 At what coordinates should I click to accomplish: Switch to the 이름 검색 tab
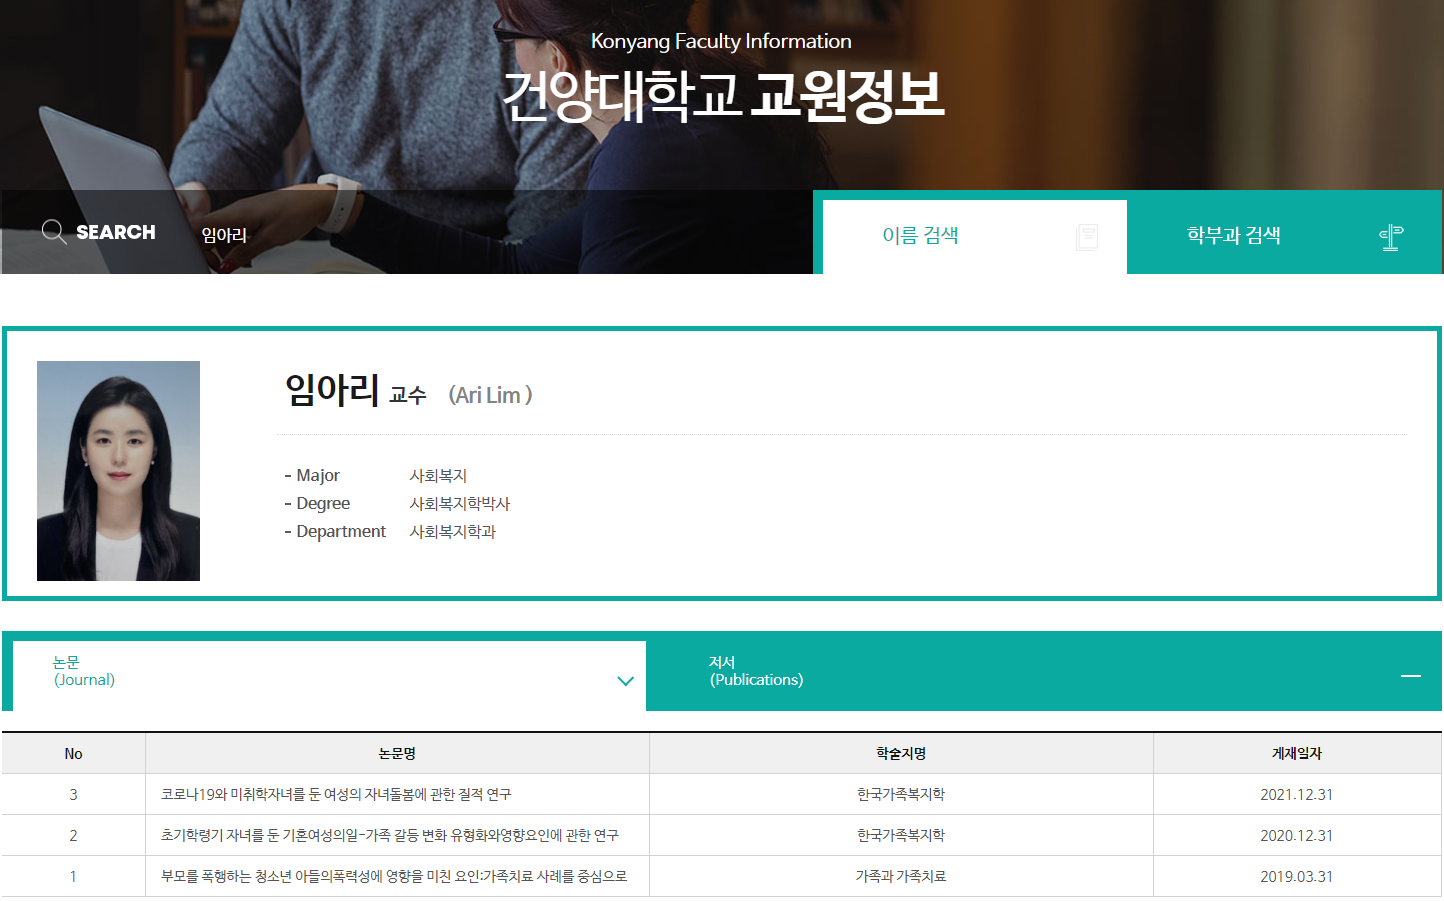(975, 236)
